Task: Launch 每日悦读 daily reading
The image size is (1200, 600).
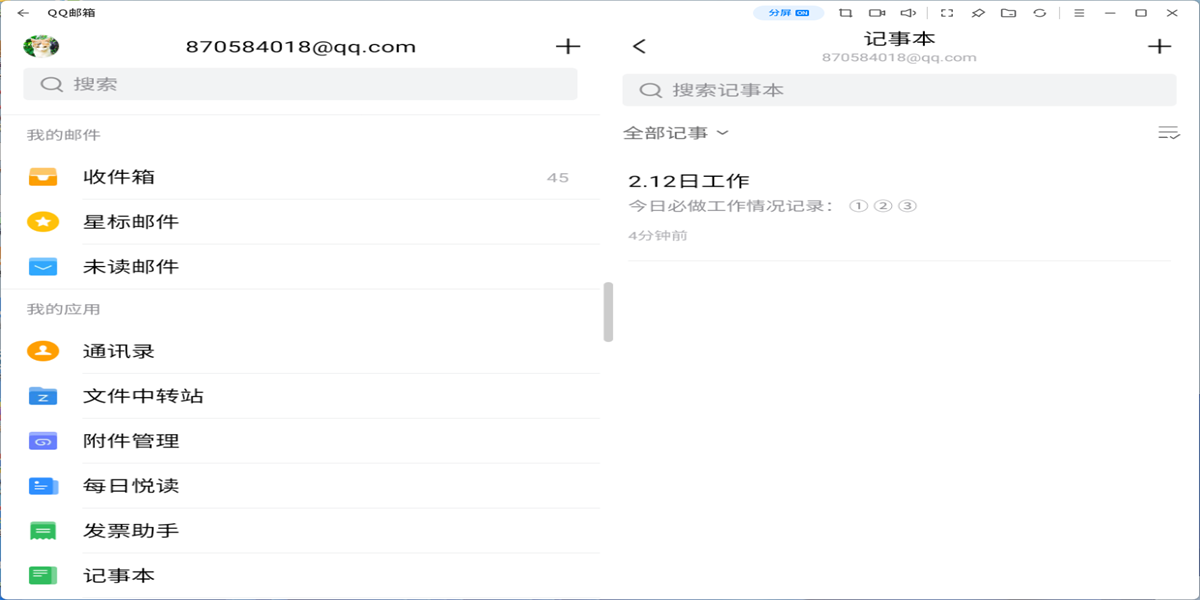Action: tap(130, 485)
